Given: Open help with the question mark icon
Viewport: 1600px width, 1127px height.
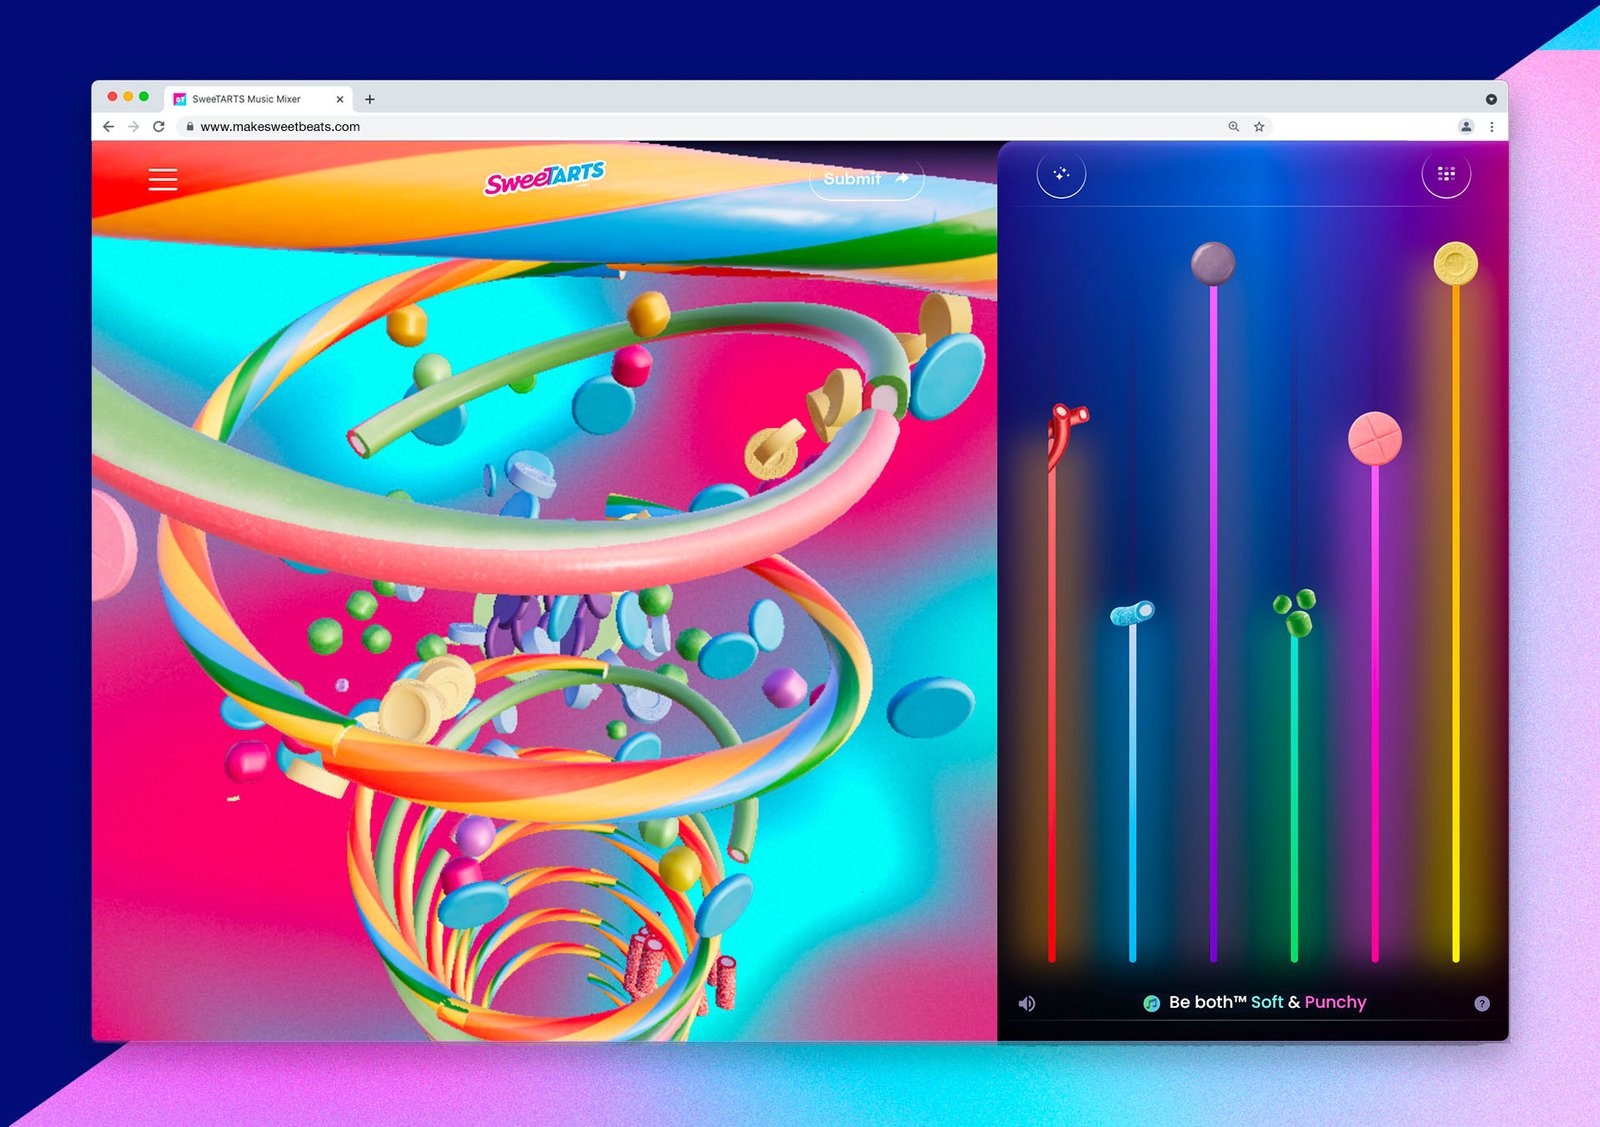Looking at the screenshot, I should click(x=1482, y=1003).
